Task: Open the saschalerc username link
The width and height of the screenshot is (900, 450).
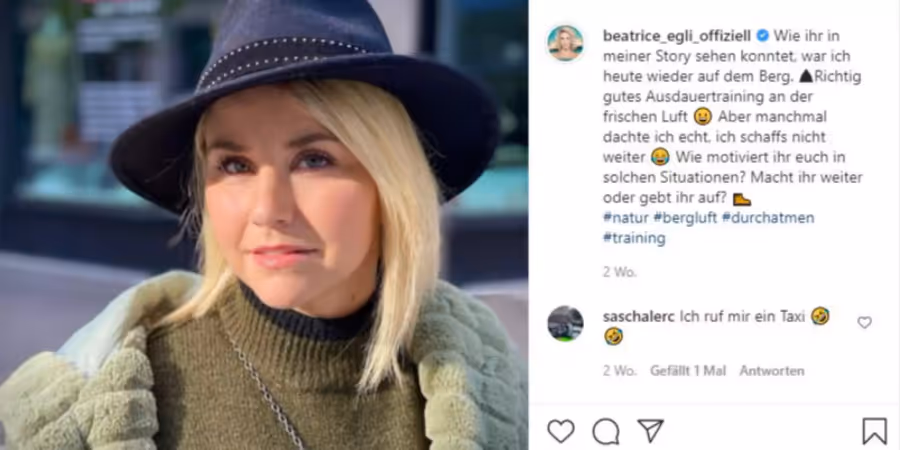Action: click(x=639, y=316)
